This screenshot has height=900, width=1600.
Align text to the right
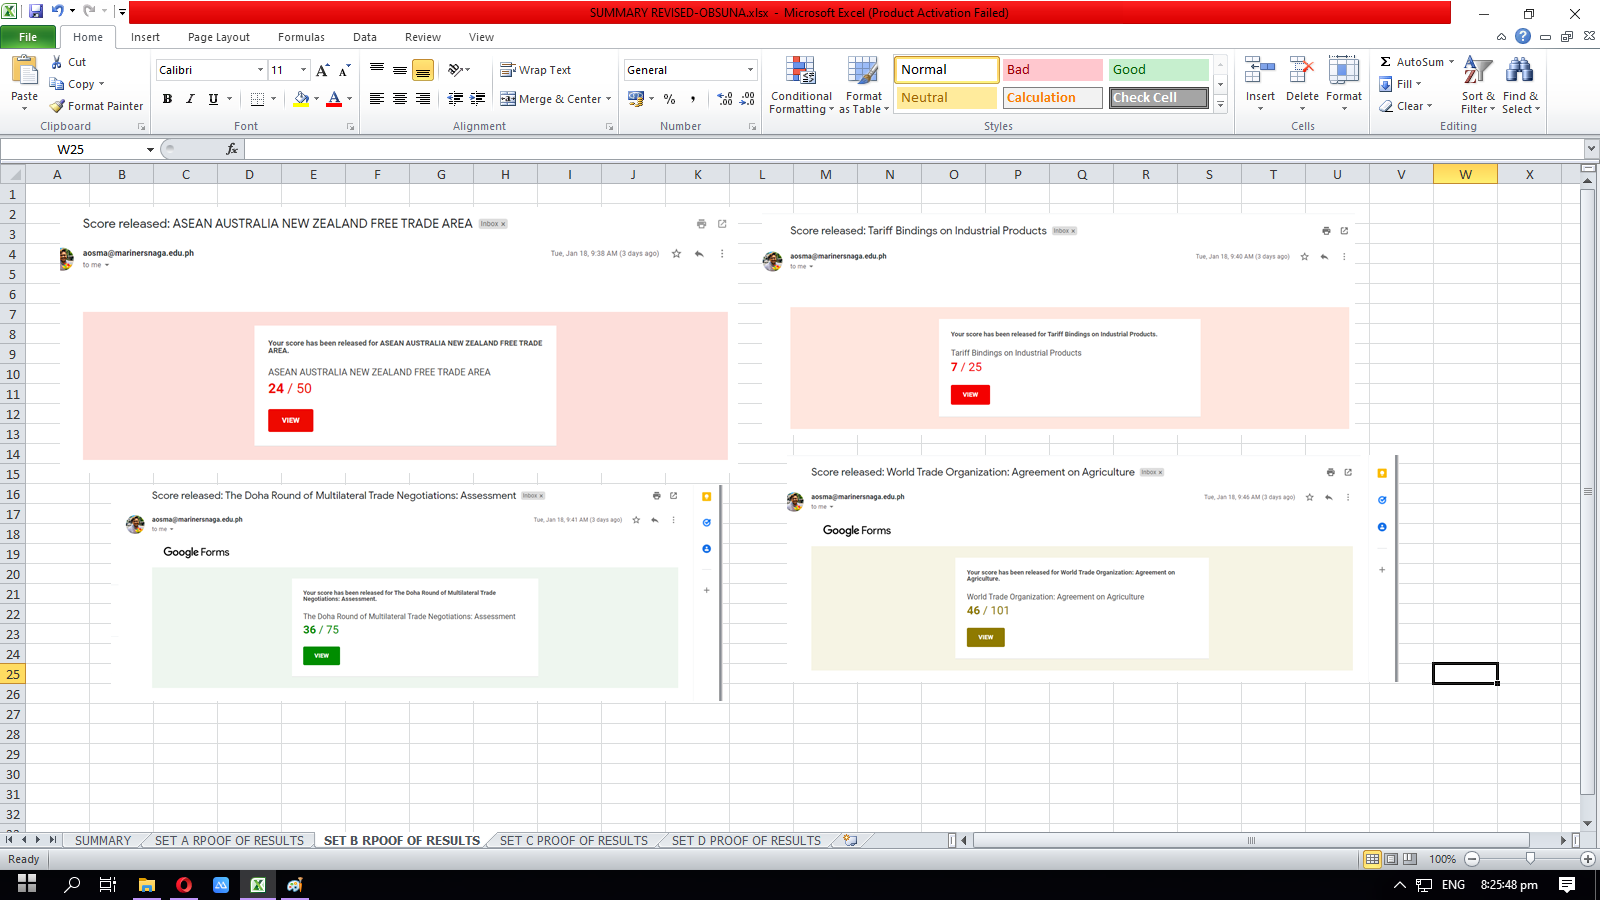423,99
